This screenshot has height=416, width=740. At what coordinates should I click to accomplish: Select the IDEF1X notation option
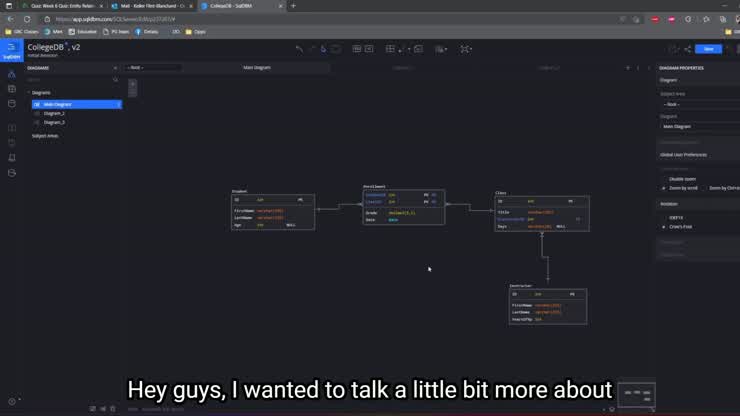click(x=664, y=217)
